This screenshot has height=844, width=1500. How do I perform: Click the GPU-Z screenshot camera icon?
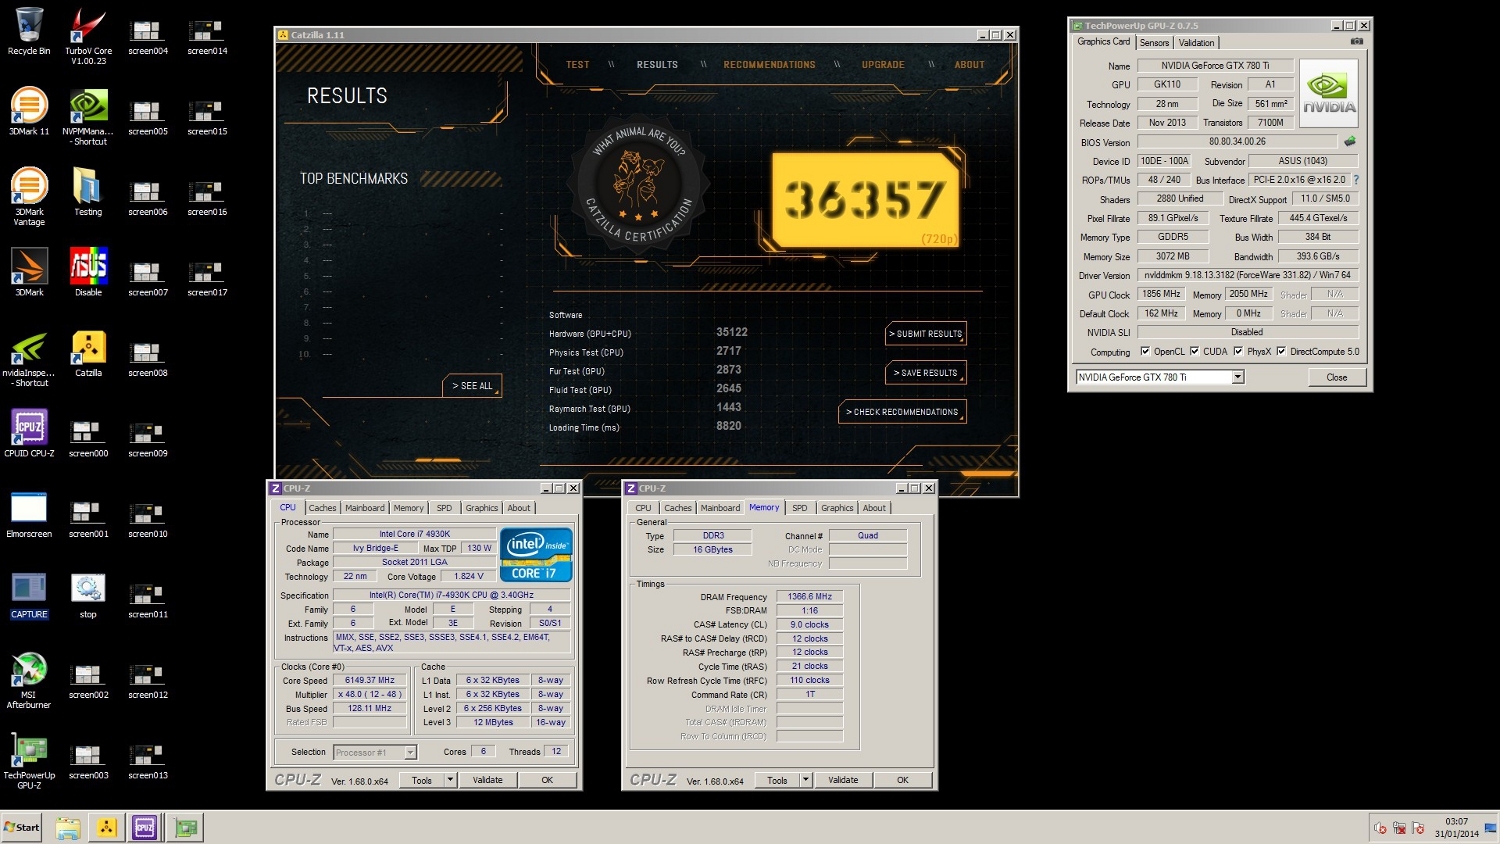[x=1356, y=42]
